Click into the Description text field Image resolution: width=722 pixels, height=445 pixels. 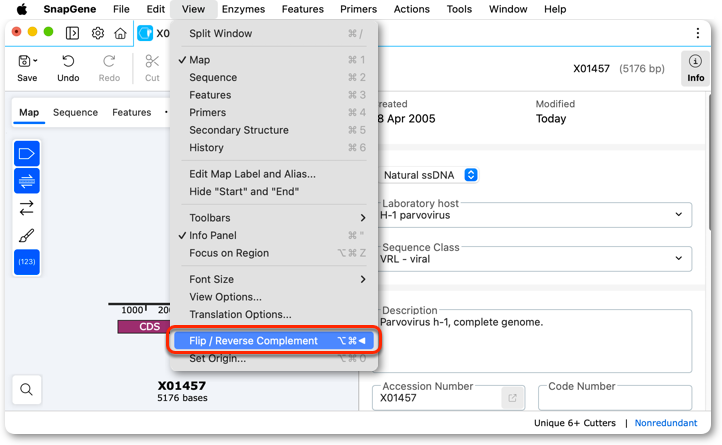click(534, 341)
